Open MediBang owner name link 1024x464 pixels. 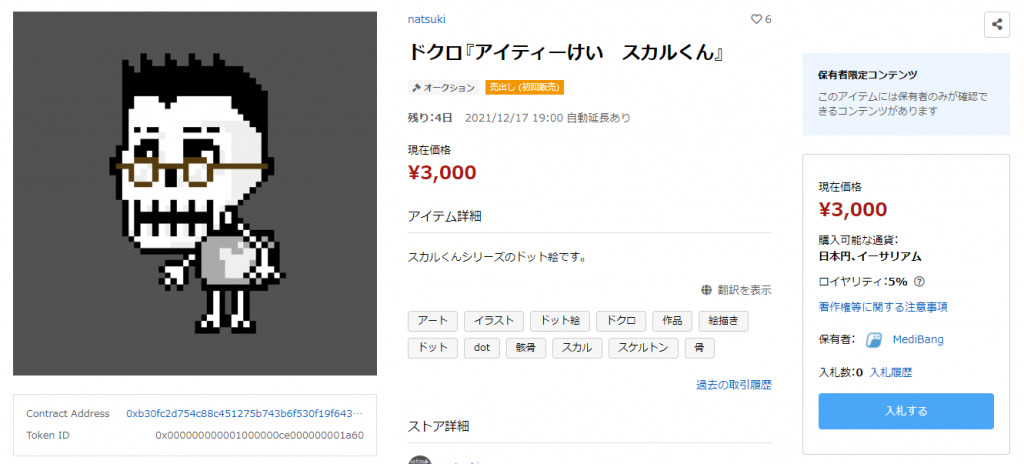click(x=920, y=340)
